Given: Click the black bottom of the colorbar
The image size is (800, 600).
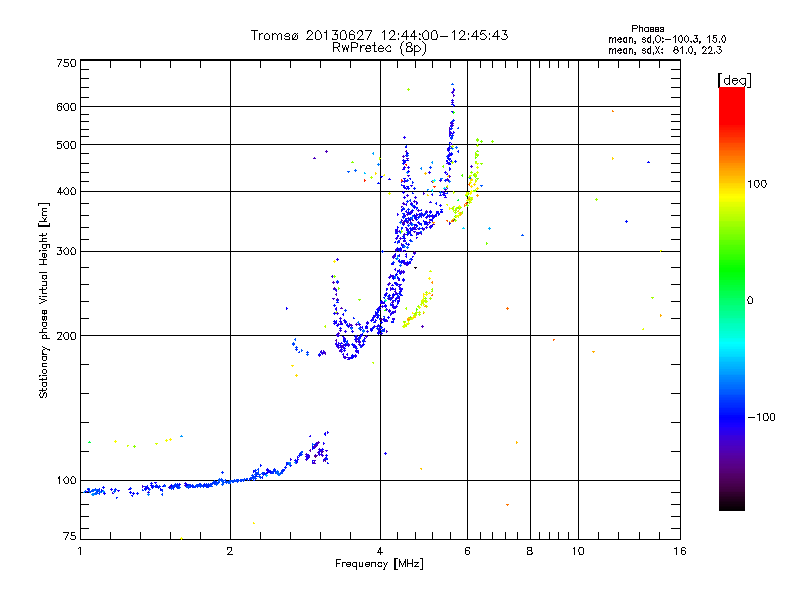Looking at the screenshot, I should tap(732, 504).
